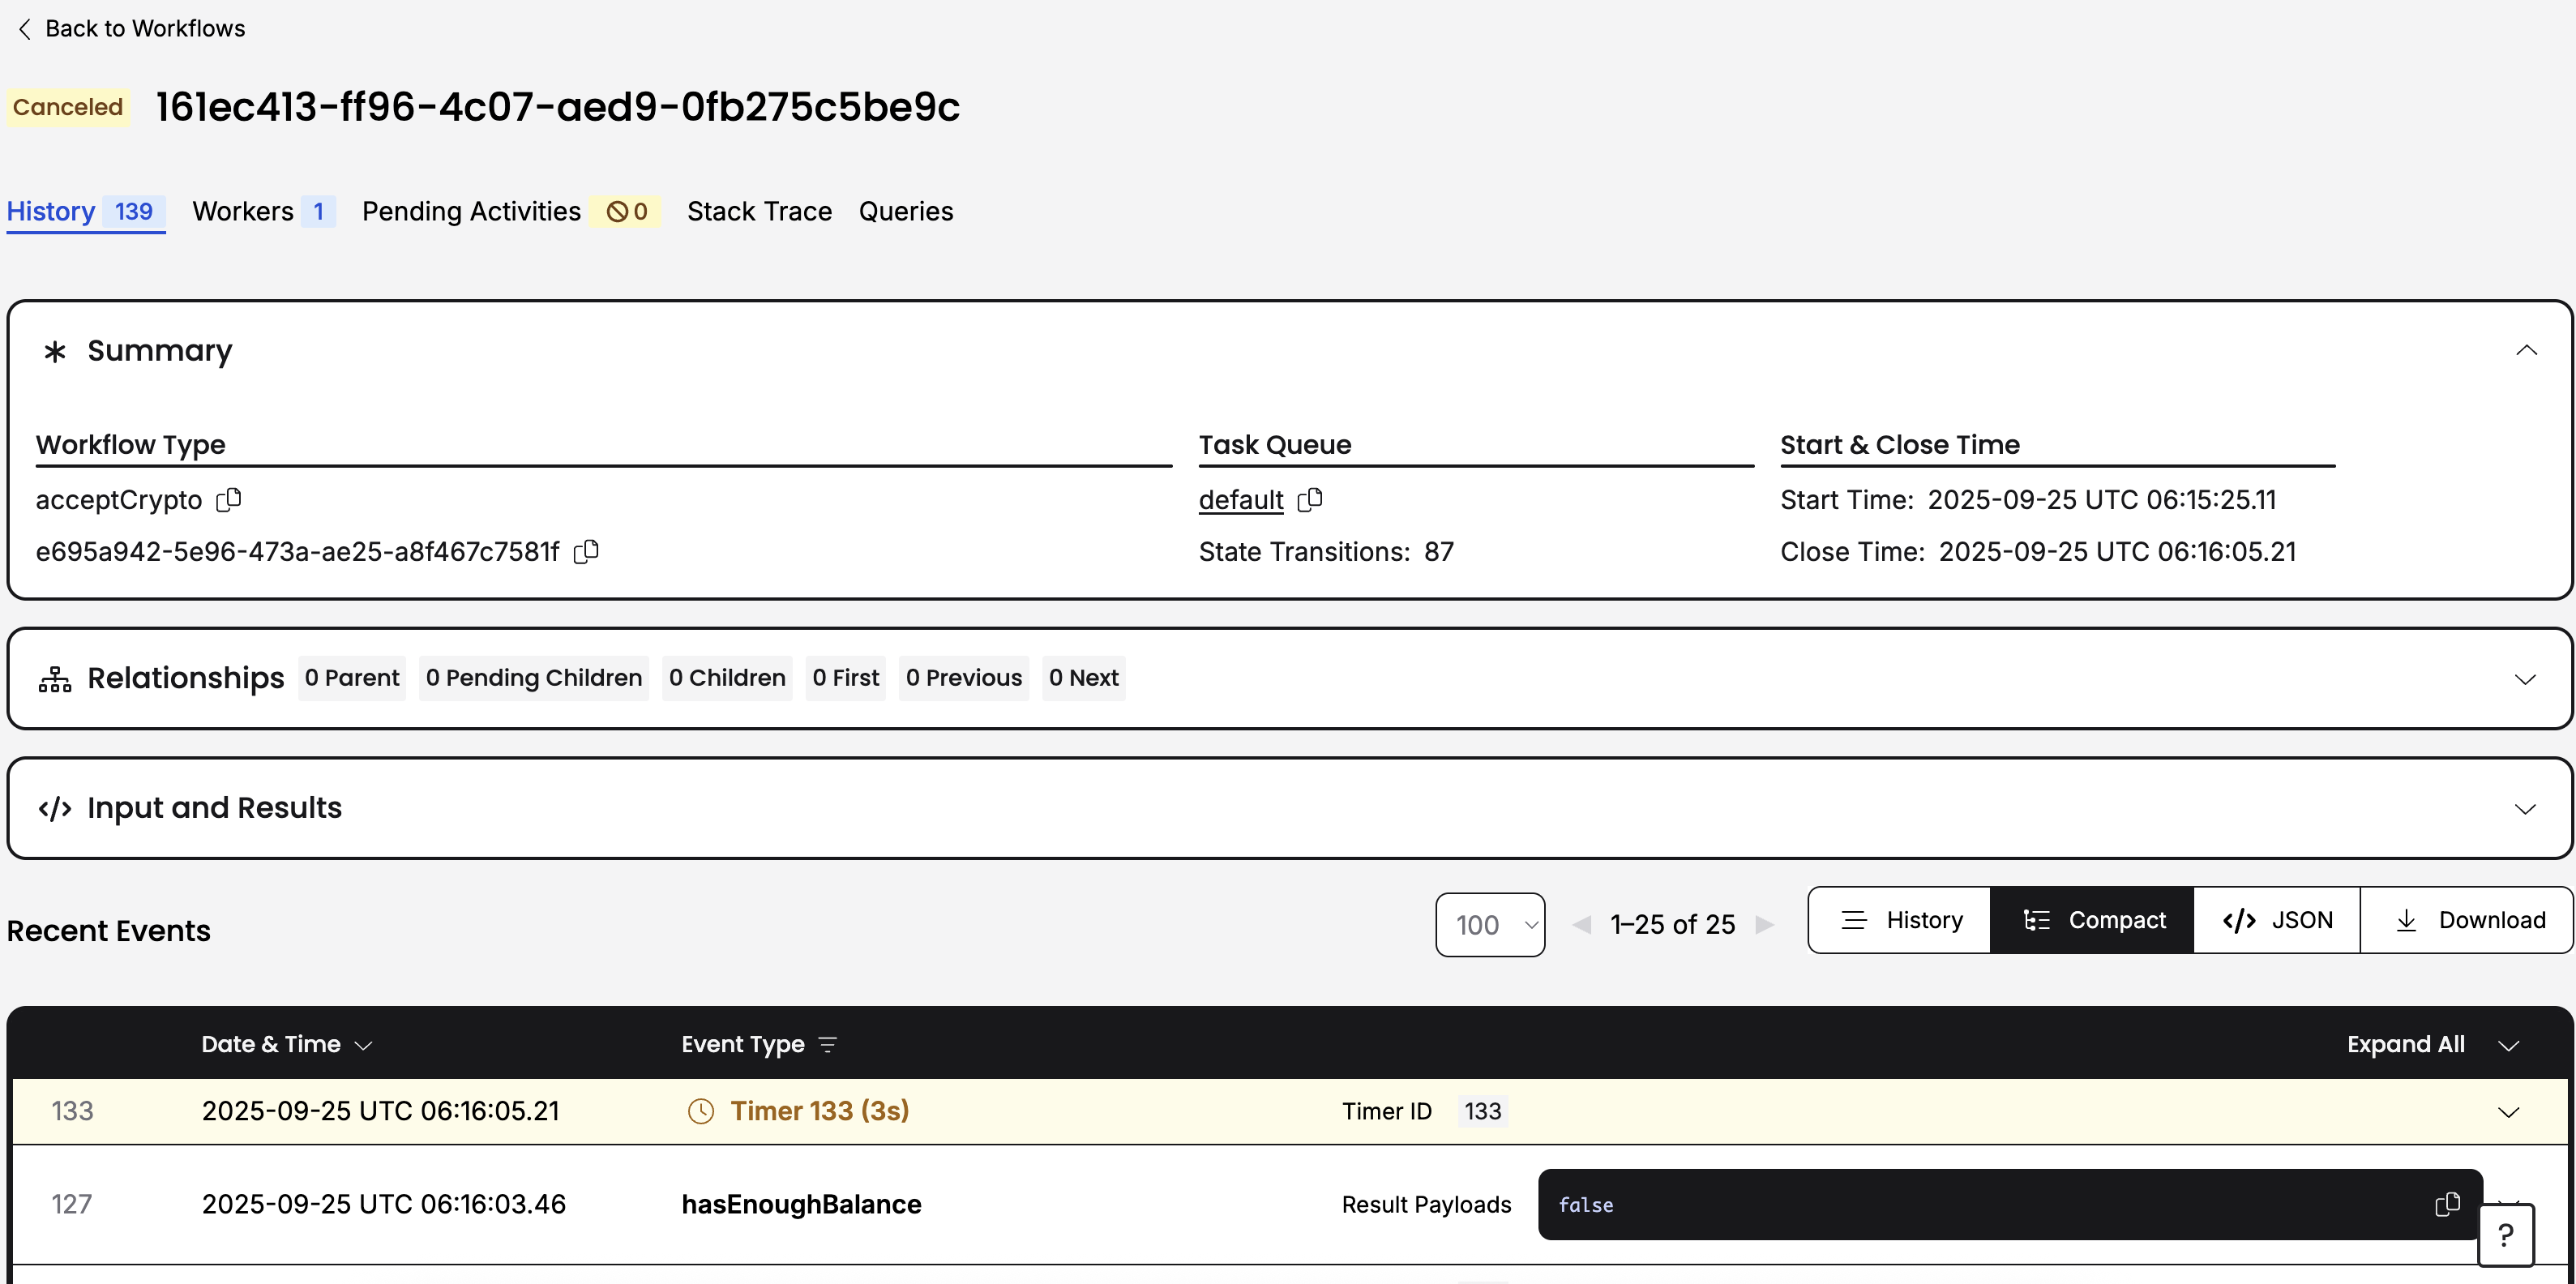Image resolution: width=2576 pixels, height=1284 pixels.
Task: Go to next events page arrow
Action: [x=1765, y=924]
